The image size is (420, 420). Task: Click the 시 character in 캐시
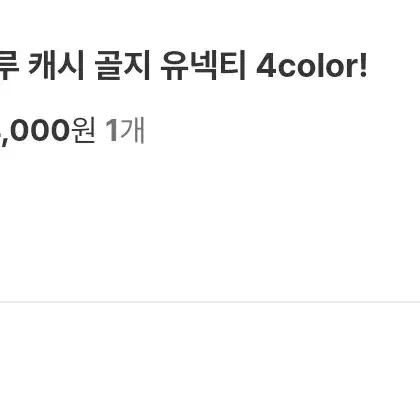71,66
